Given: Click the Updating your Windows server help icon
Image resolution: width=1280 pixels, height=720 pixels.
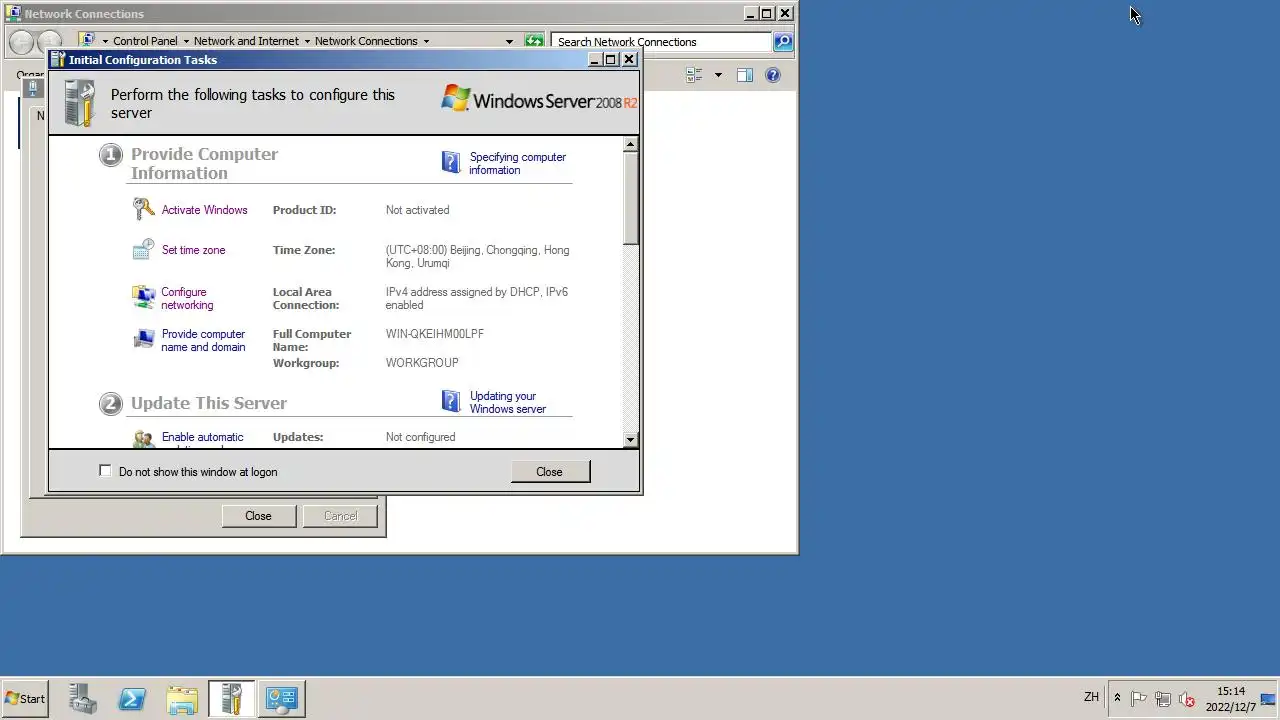Looking at the screenshot, I should (x=451, y=401).
